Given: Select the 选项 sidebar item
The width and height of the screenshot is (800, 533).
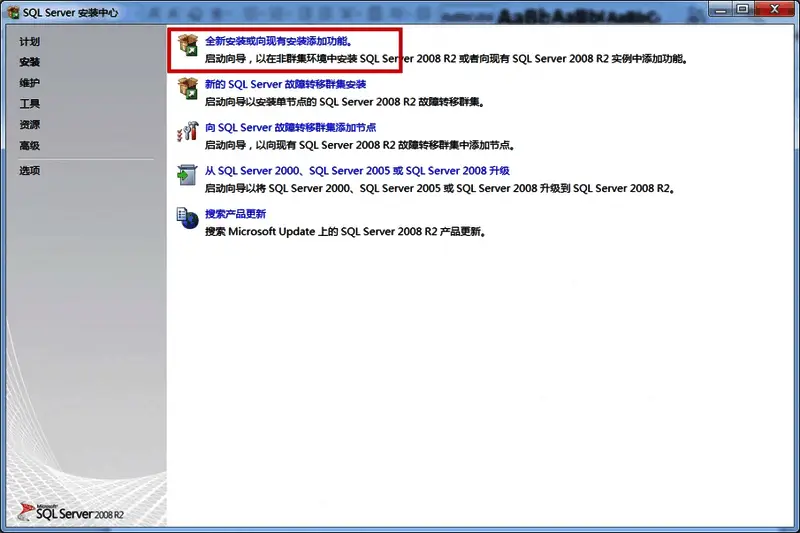Looking at the screenshot, I should (x=30, y=171).
